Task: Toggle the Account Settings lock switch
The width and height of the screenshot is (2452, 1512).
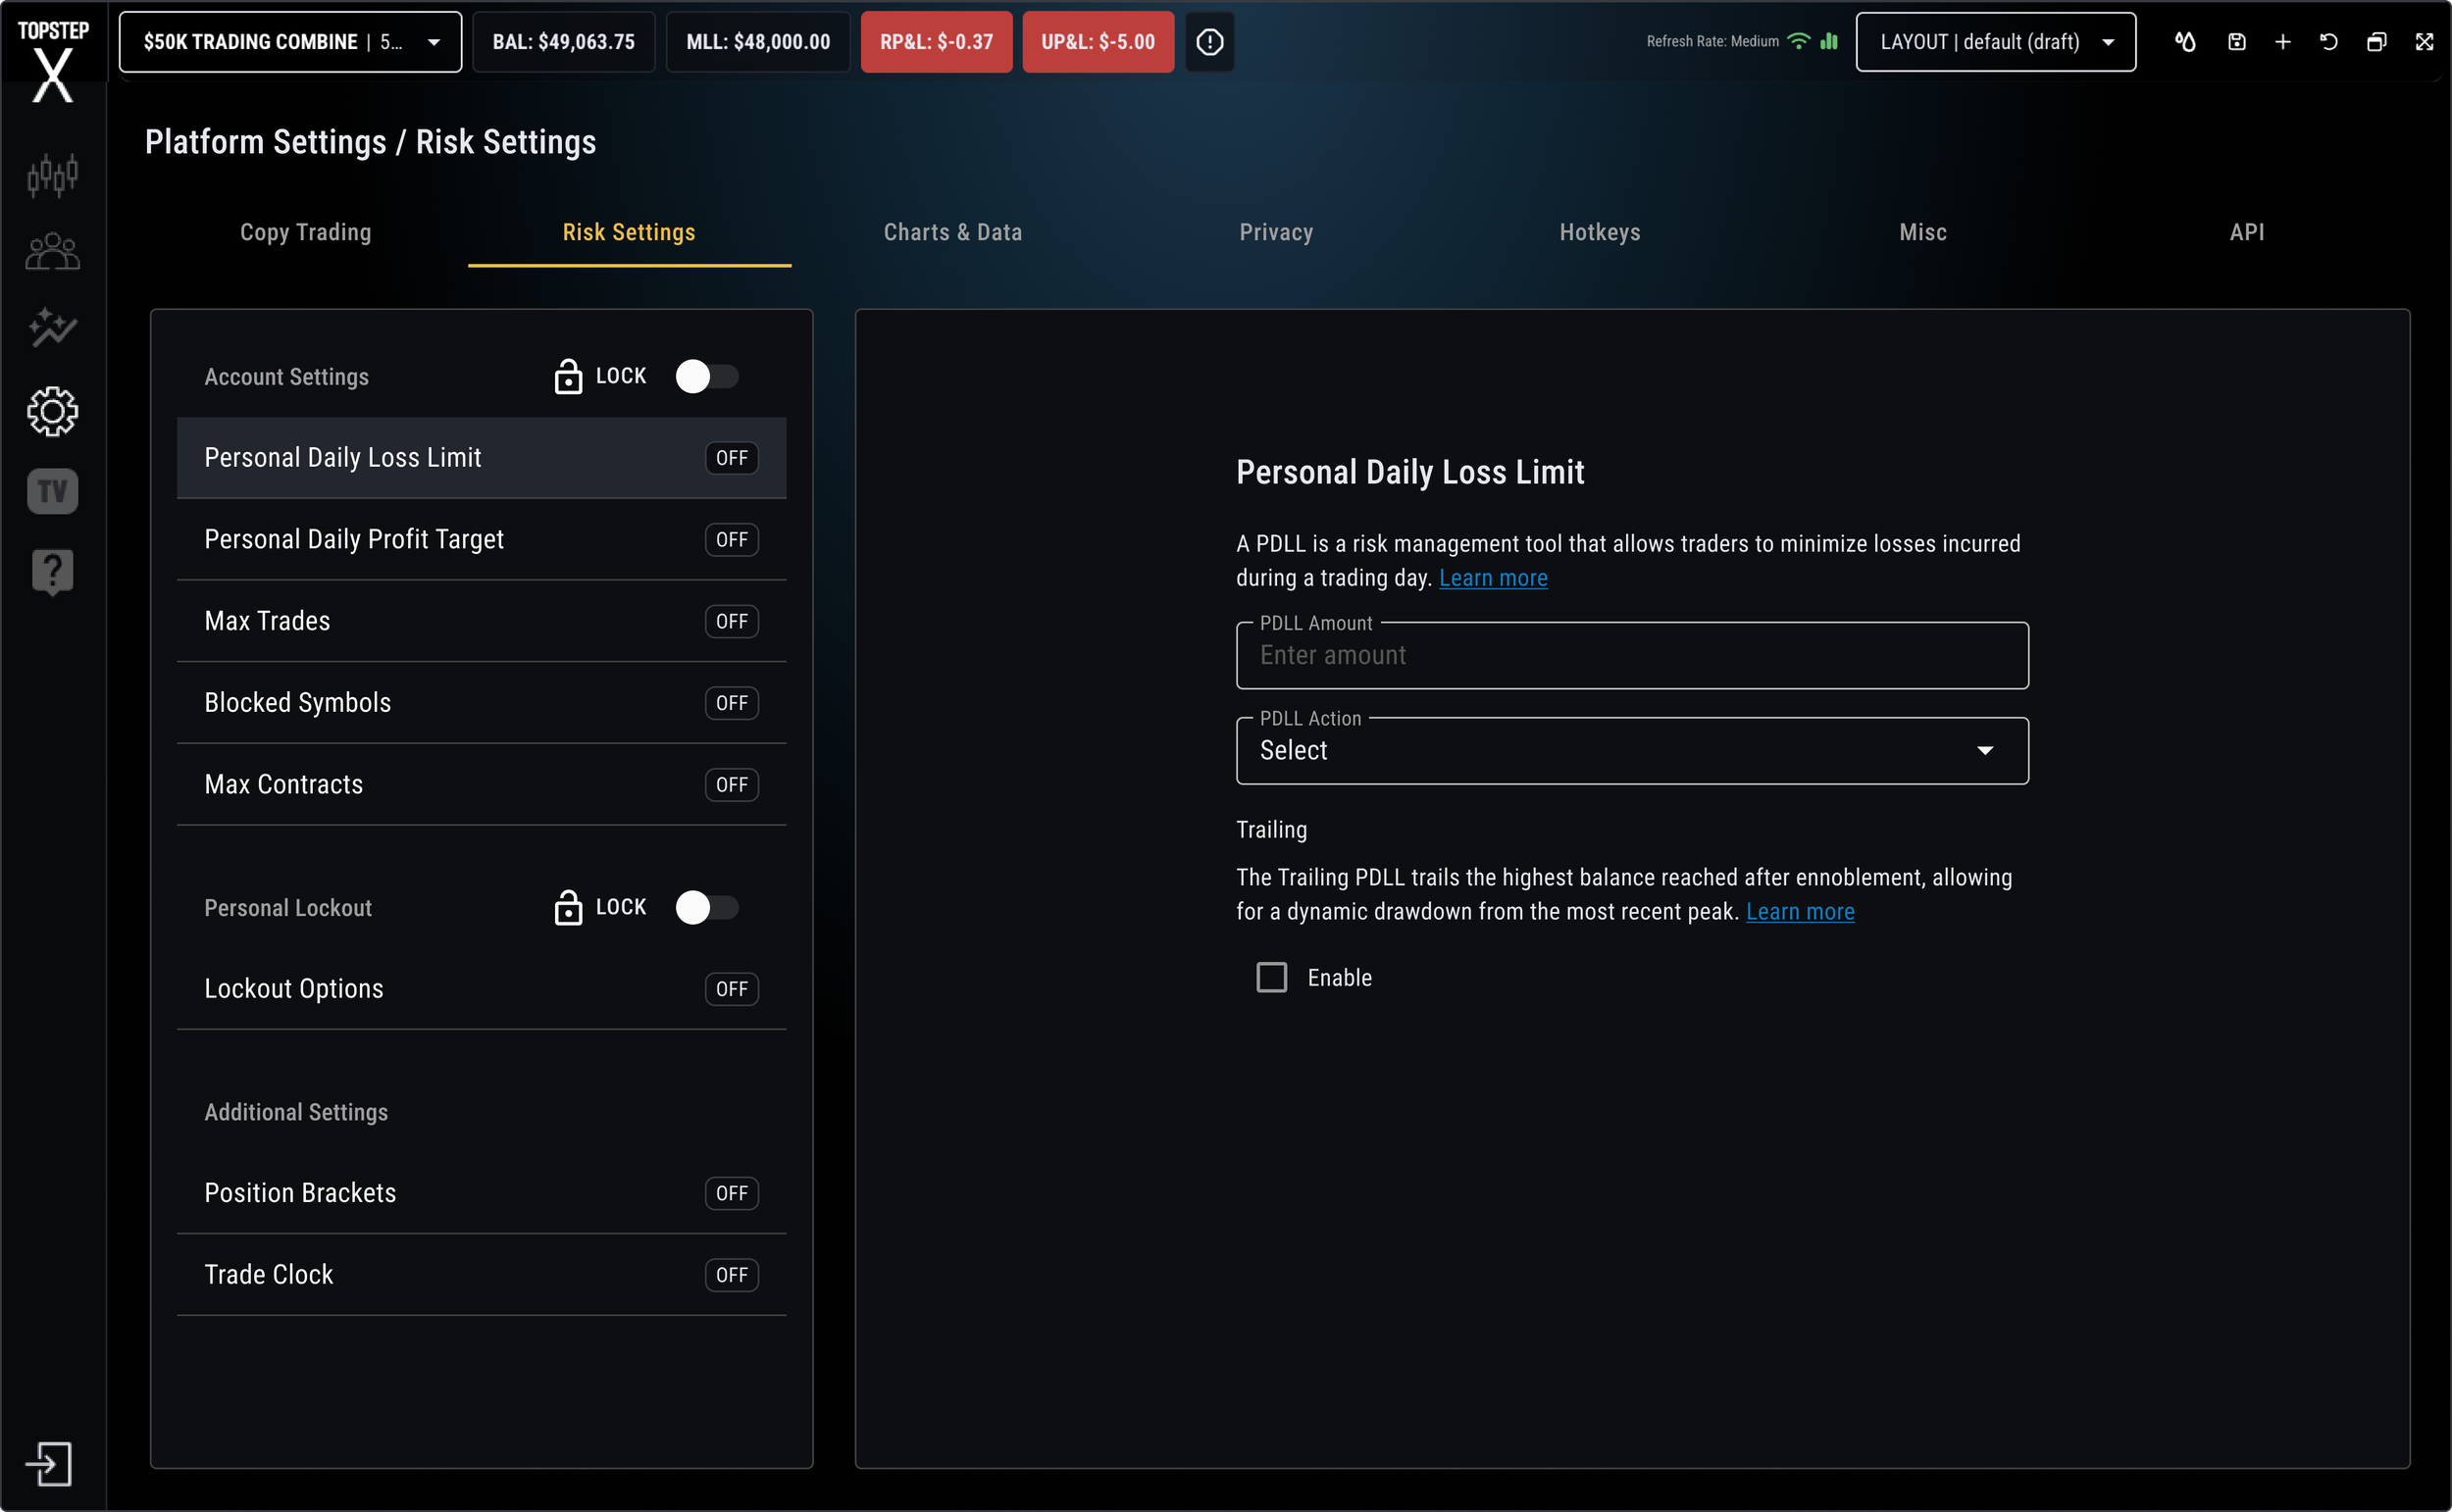Action: point(707,376)
